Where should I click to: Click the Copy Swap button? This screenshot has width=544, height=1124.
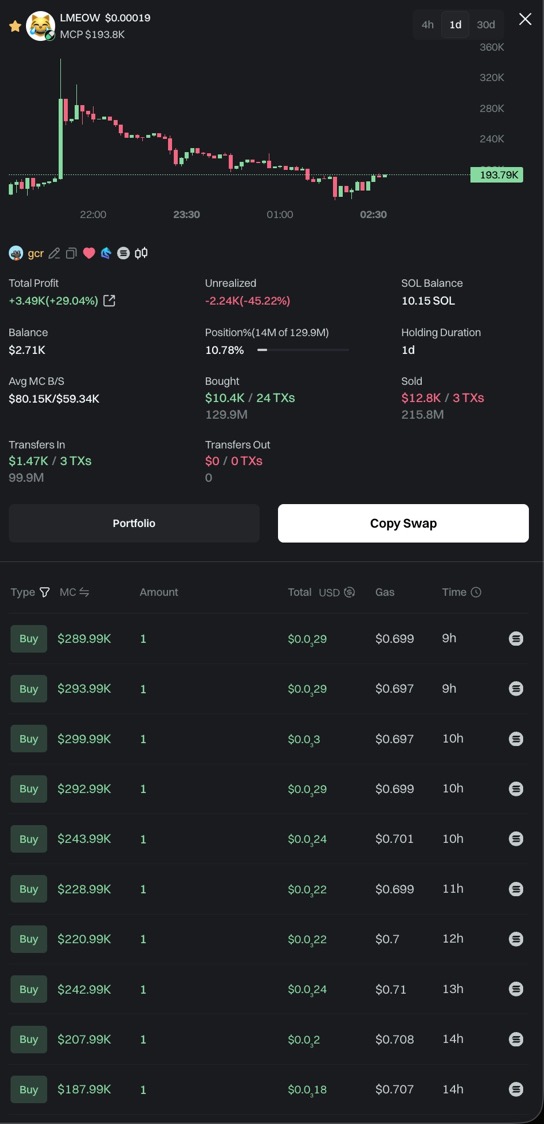coord(404,523)
